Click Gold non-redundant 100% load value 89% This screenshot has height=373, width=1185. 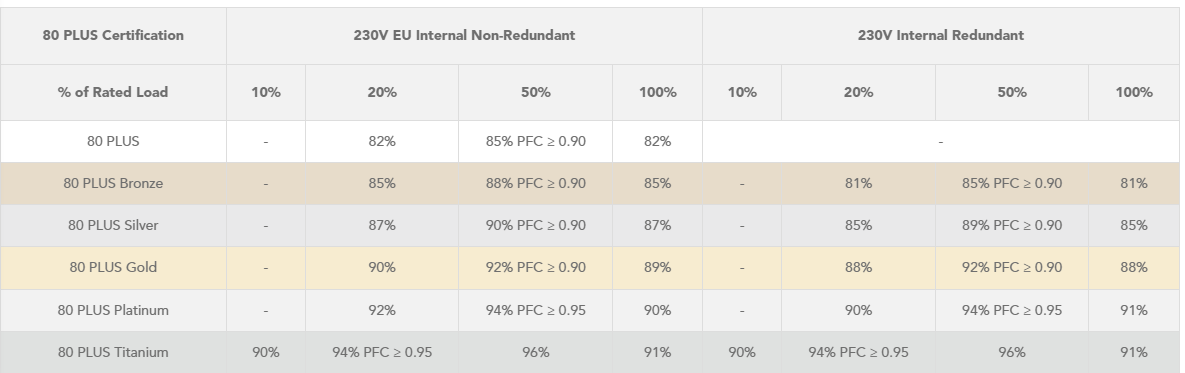pyautogui.click(x=657, y=267)
